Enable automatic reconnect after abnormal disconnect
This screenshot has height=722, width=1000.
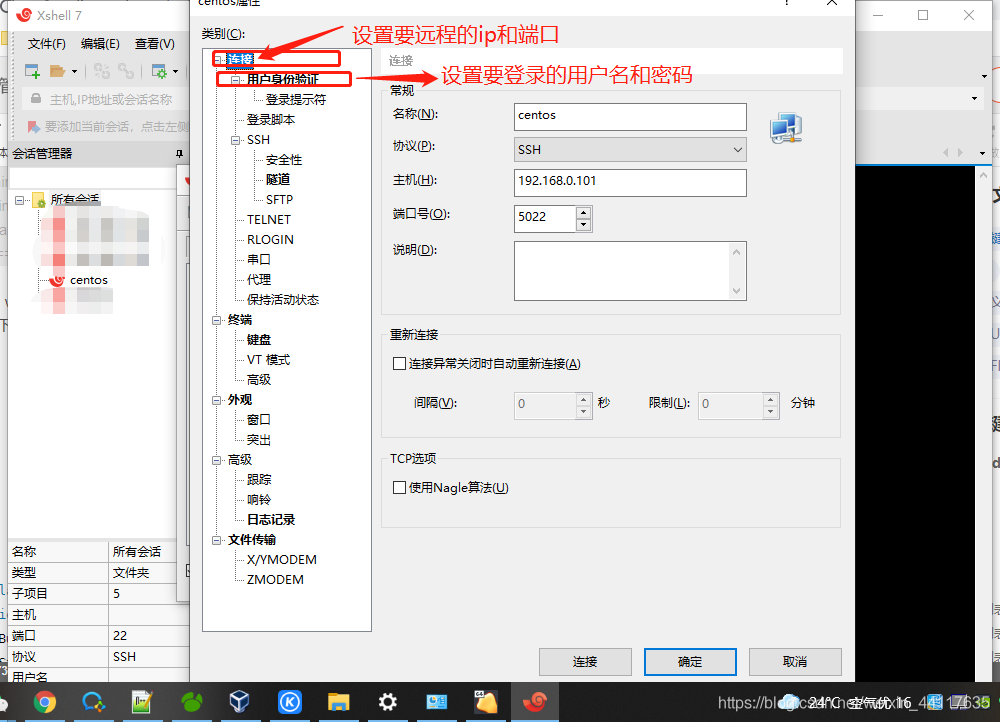point(399,363)
